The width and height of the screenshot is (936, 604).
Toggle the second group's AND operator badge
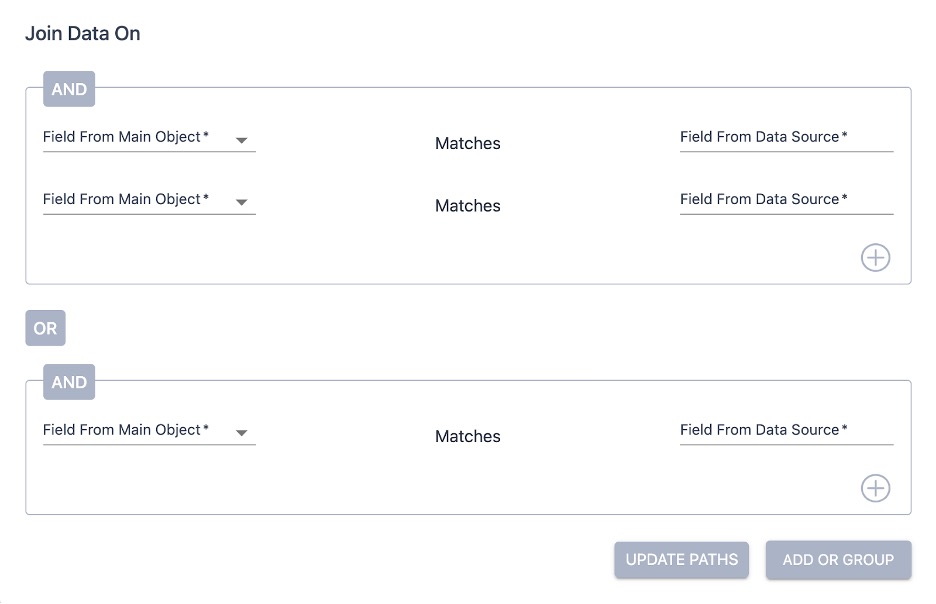pyautogui.click(x=69, y=382)
